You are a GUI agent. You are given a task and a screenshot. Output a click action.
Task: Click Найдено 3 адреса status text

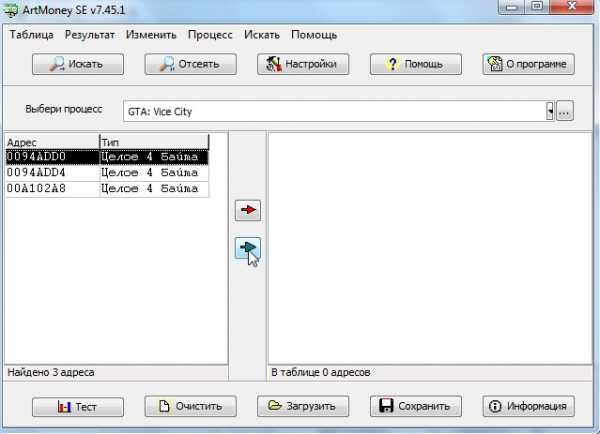click(51, 372)
